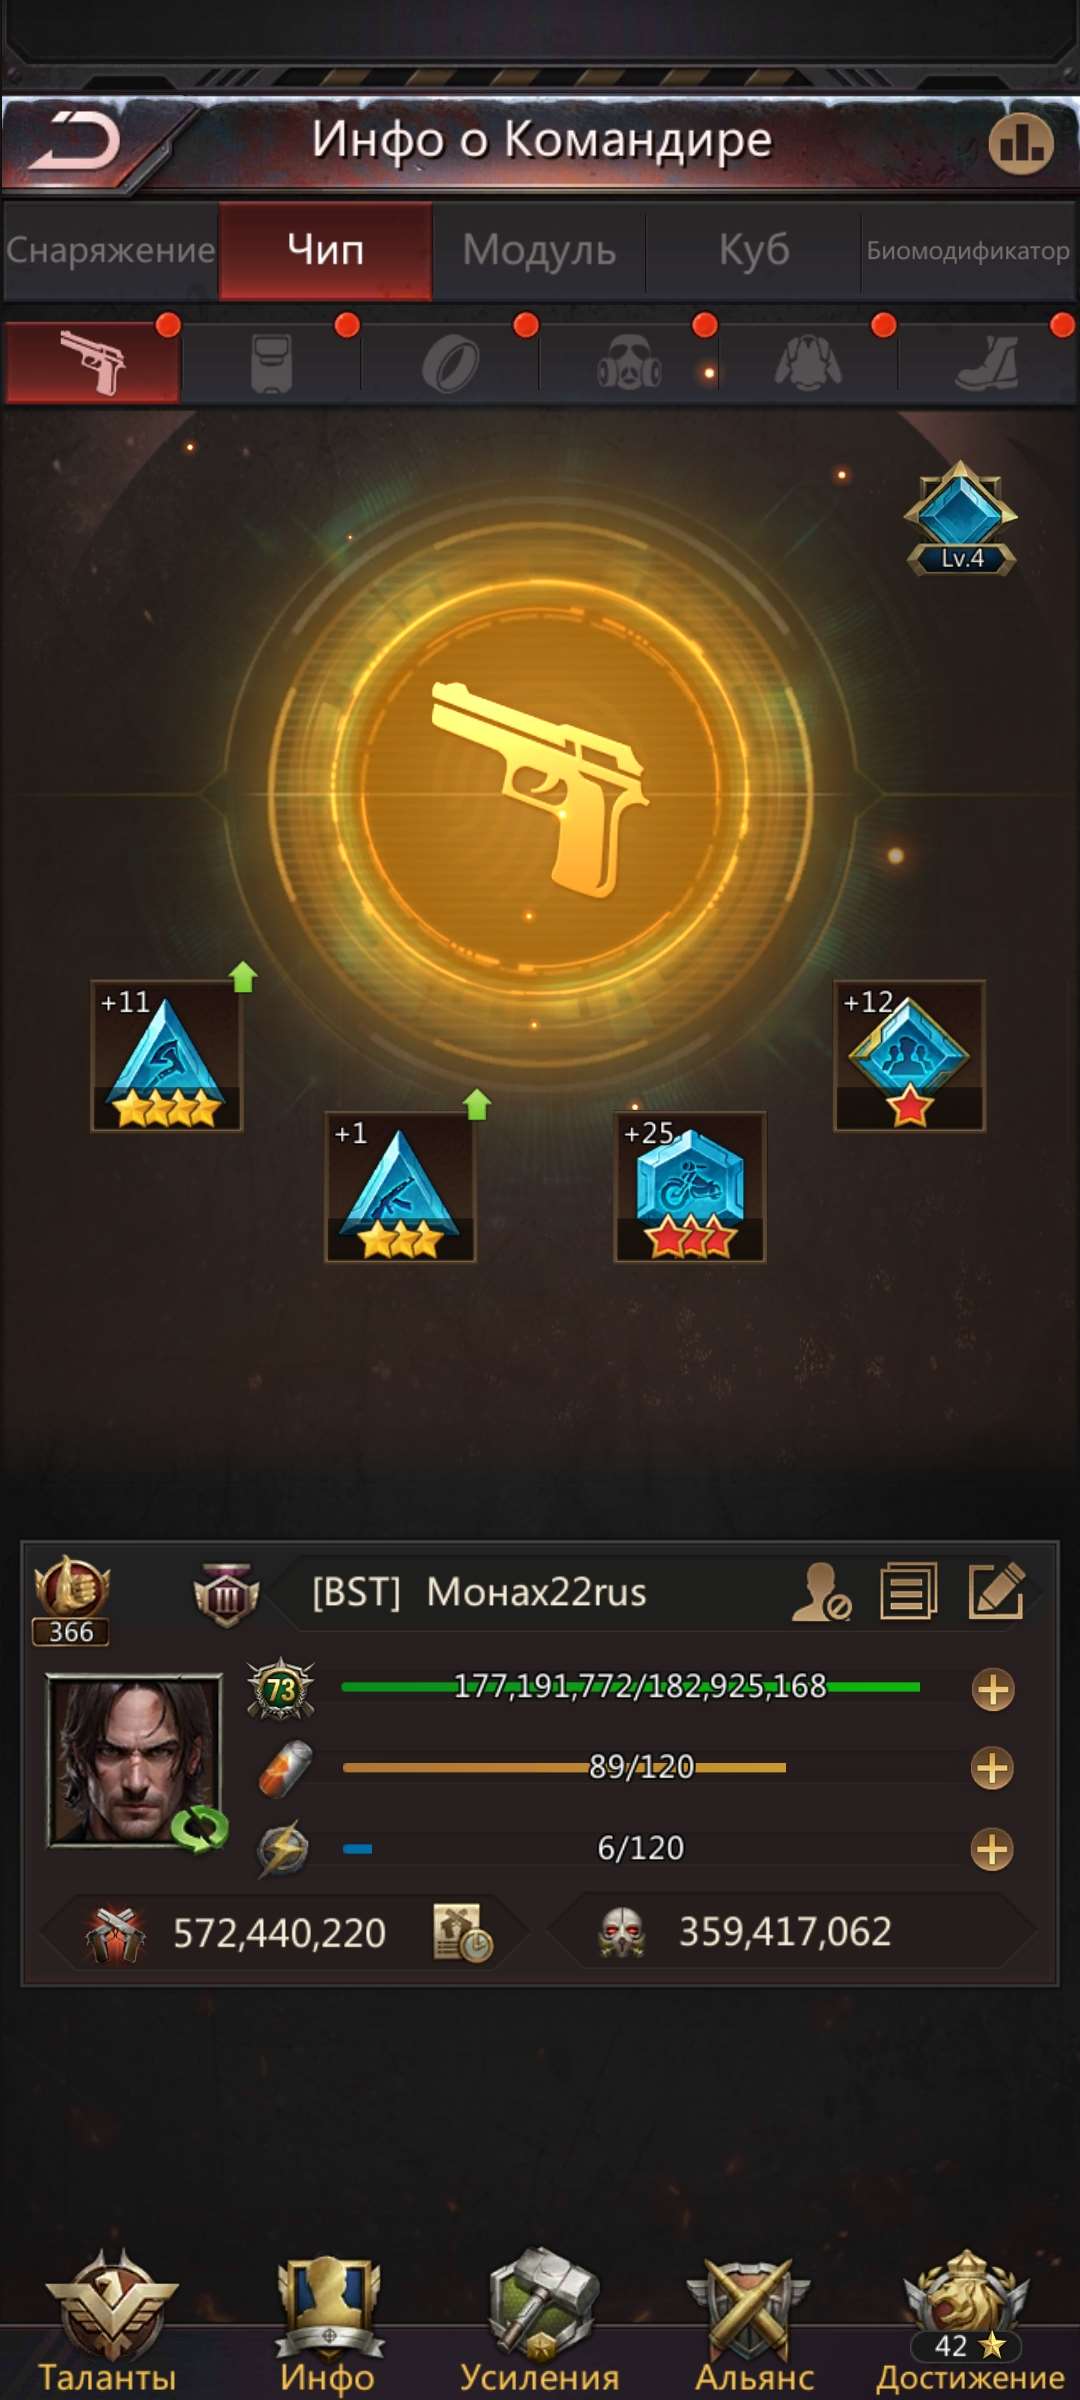Screen dimensions: 1080x2400
Task: Select the gas mask equipment slot
Action: pyautogui.click(x=629, y=363)
